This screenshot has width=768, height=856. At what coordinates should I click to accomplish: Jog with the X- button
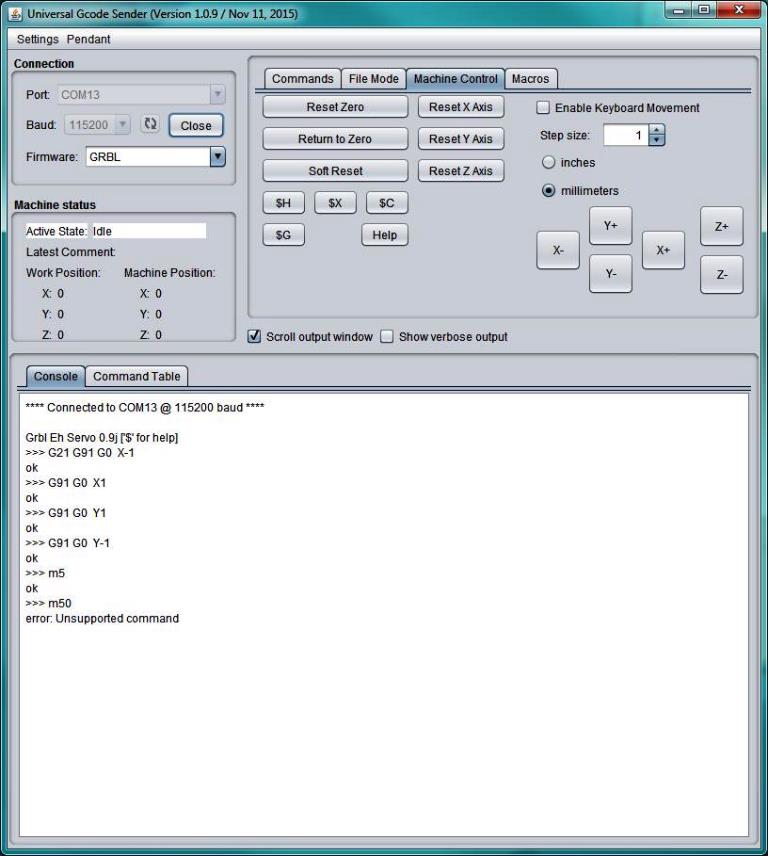(x=558, y=250)
